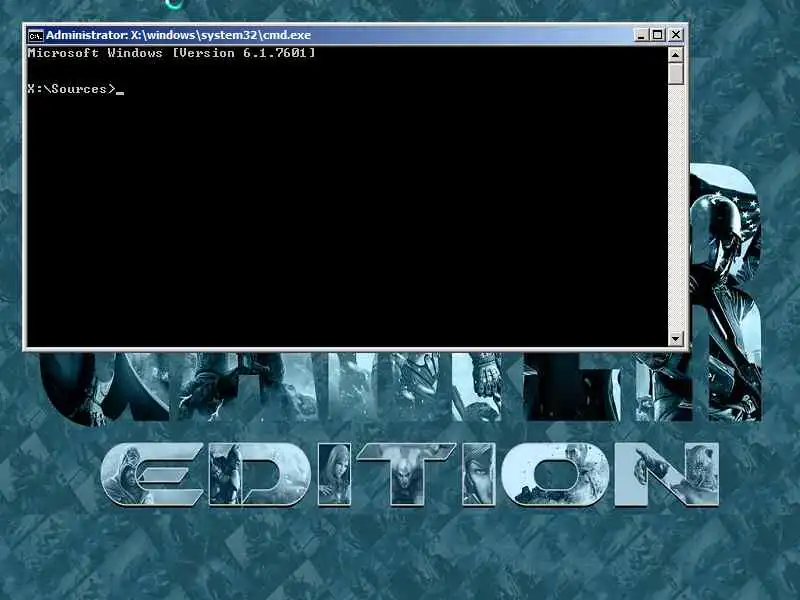Click the 'X:\Sources>' command prompt line
This screenshot has width=800, height=600.
(x=72, y=89)
